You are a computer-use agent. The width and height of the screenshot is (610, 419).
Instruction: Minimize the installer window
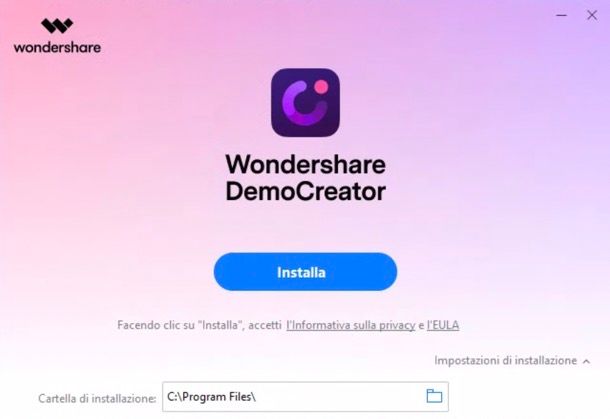(x=561, y=16)
